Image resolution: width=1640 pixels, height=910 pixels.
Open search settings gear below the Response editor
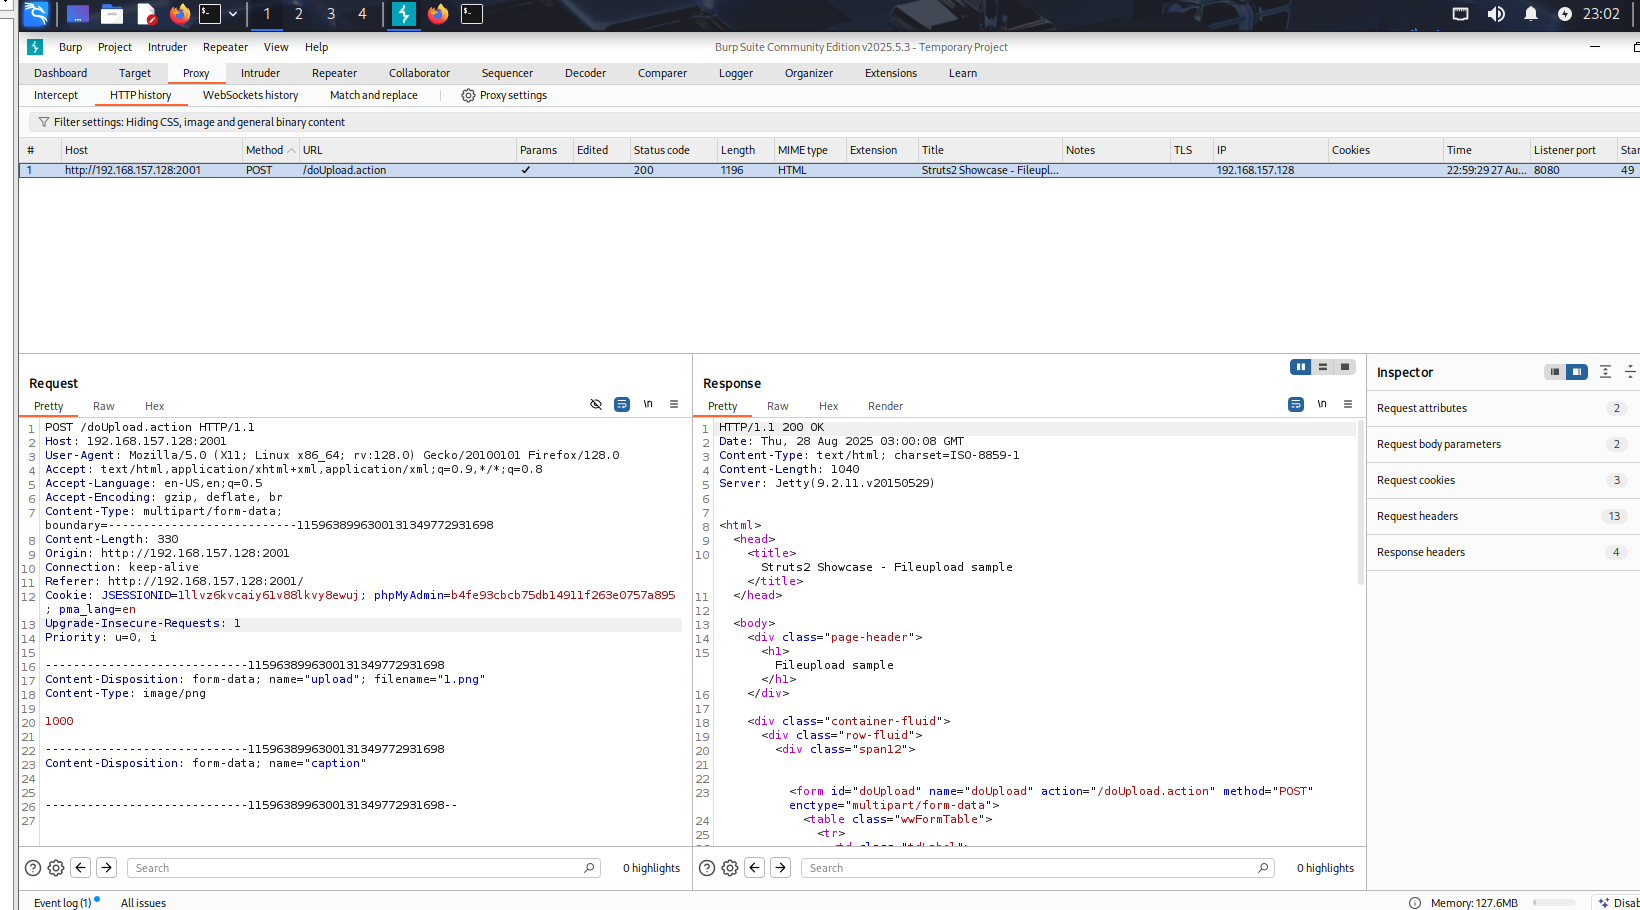pyautogui.click(x=730, y=868)
